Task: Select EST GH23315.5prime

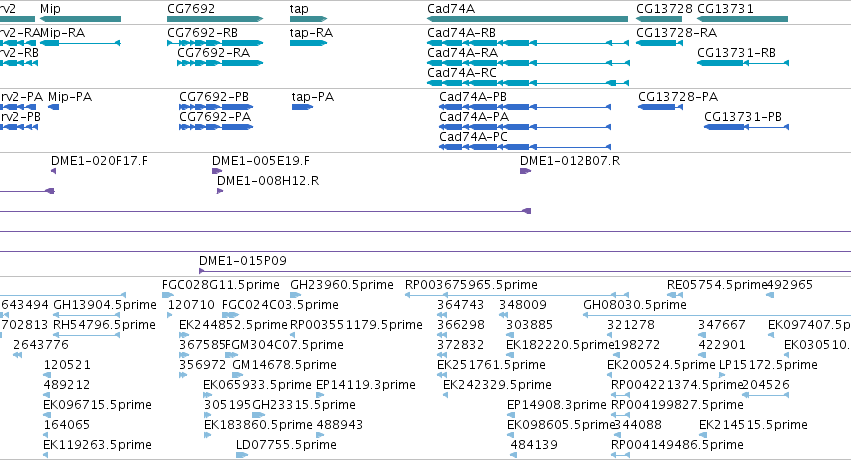Action: click(x=259, y=416)
